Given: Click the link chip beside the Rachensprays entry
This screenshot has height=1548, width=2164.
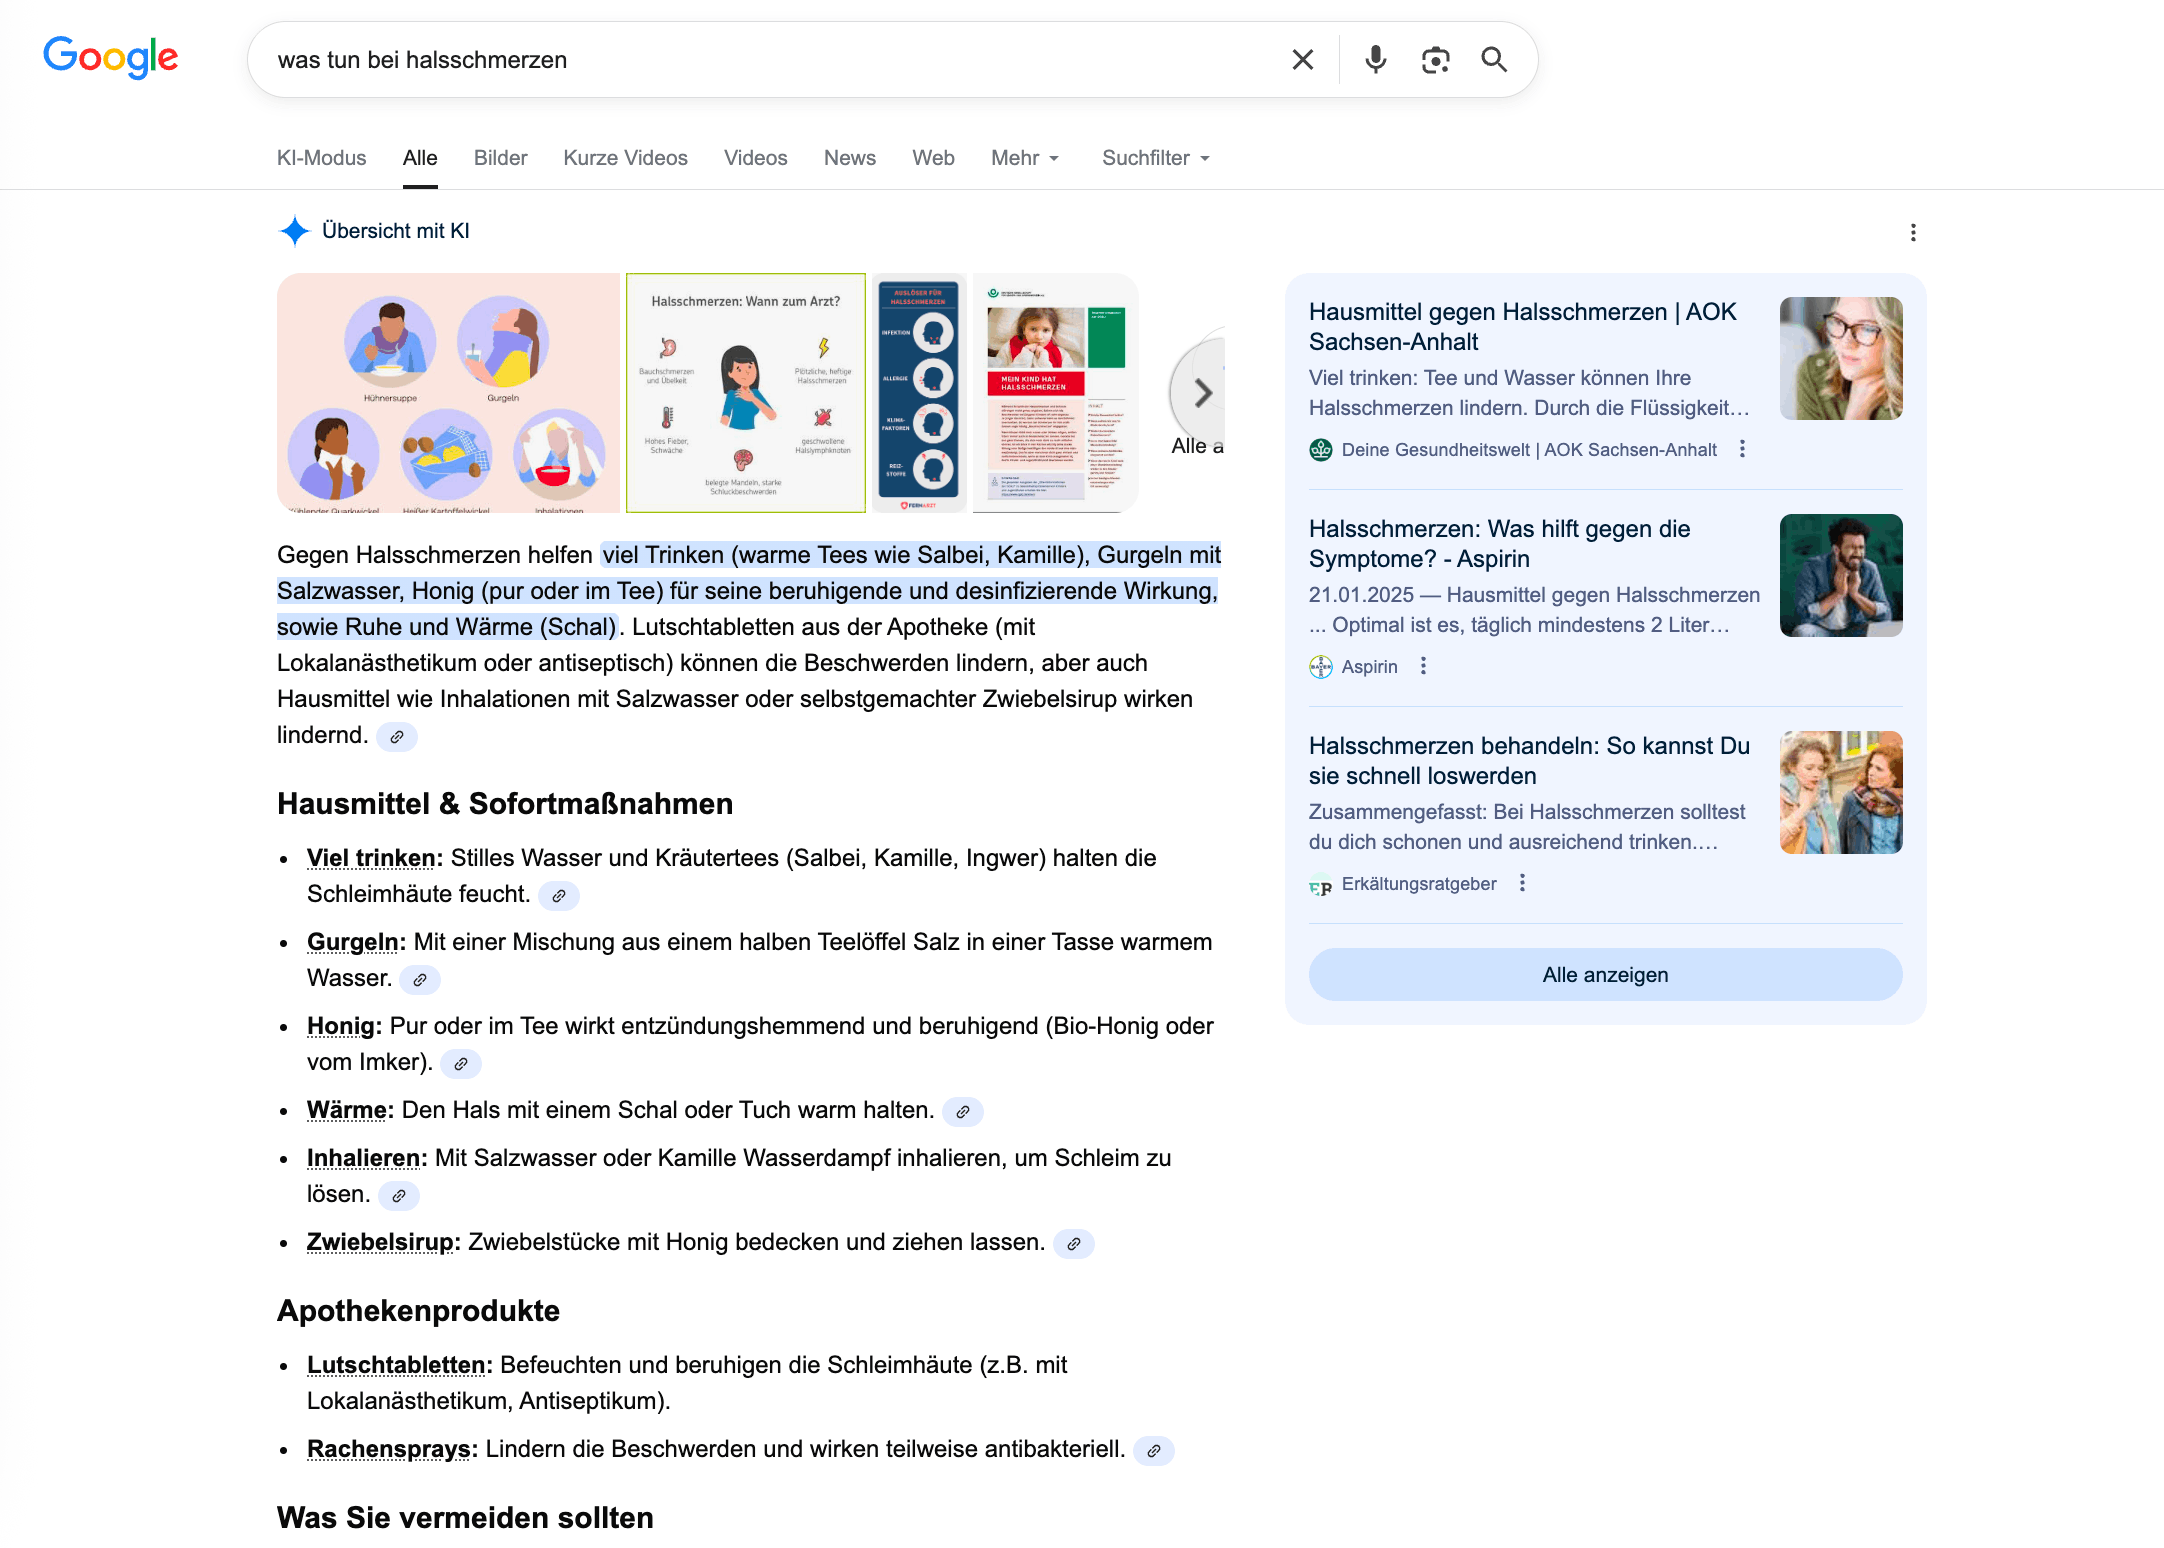Looking at the screenshot, I should (x=1155, y=1451).
